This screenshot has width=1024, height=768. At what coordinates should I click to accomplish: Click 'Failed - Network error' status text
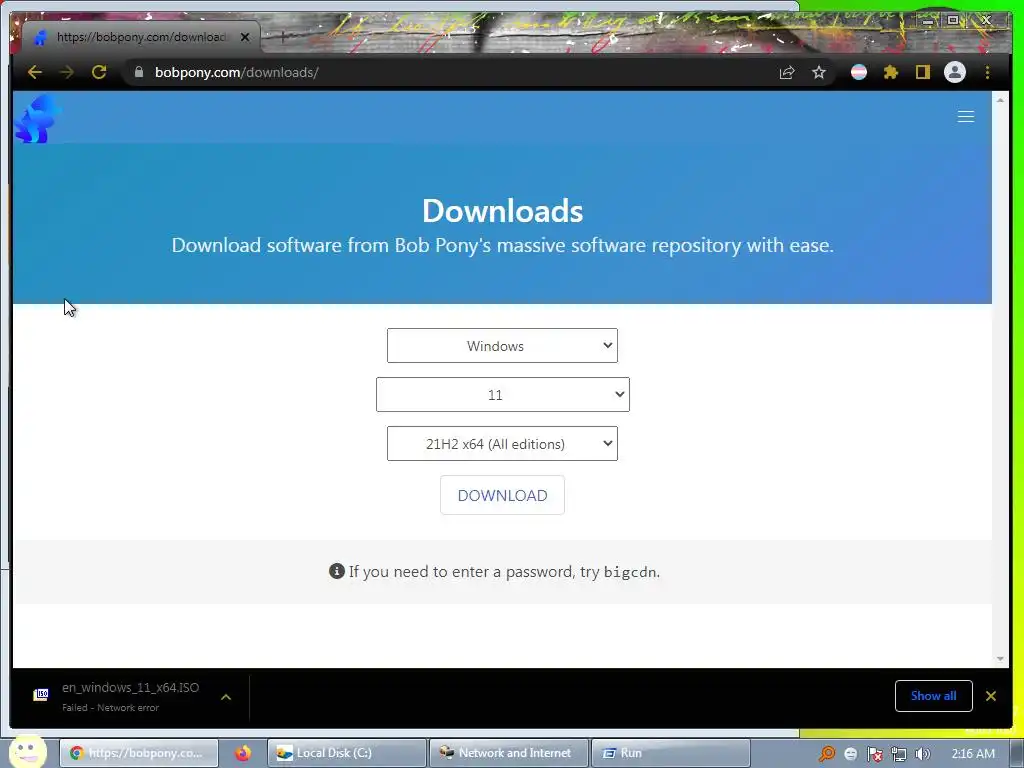[110, 707]
